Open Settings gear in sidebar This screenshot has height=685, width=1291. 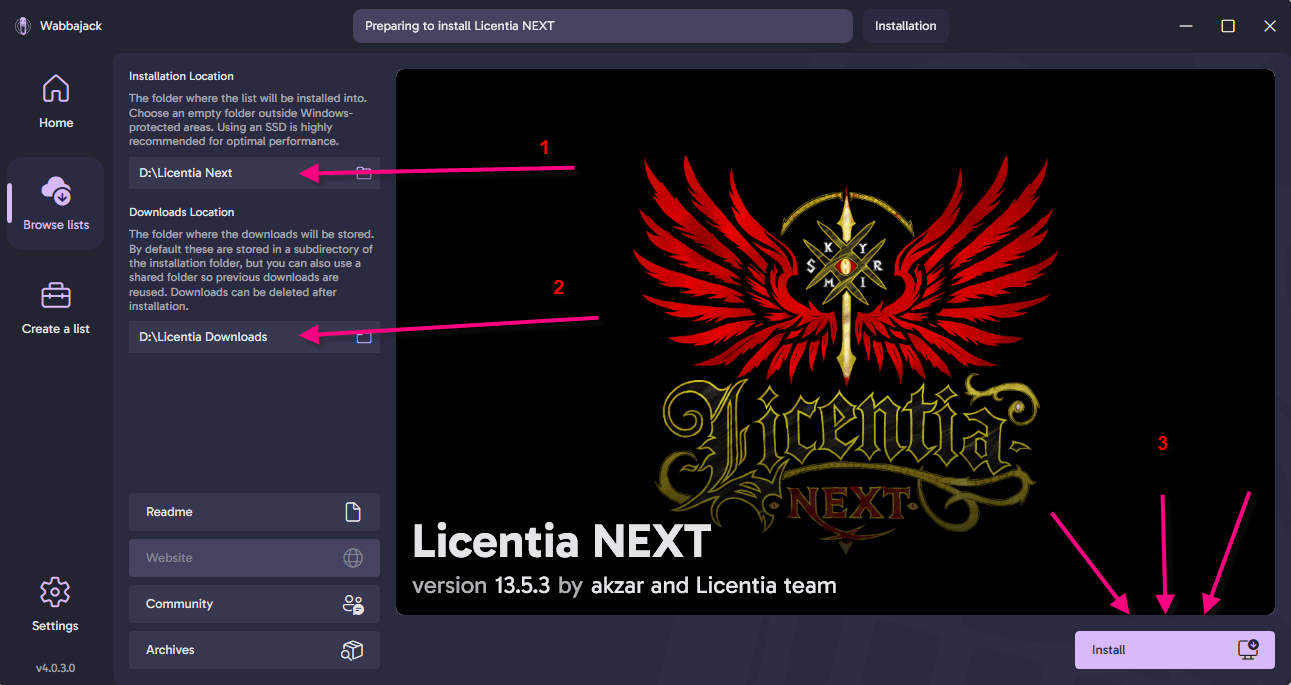pyautogui.click(x=55, y=592)
